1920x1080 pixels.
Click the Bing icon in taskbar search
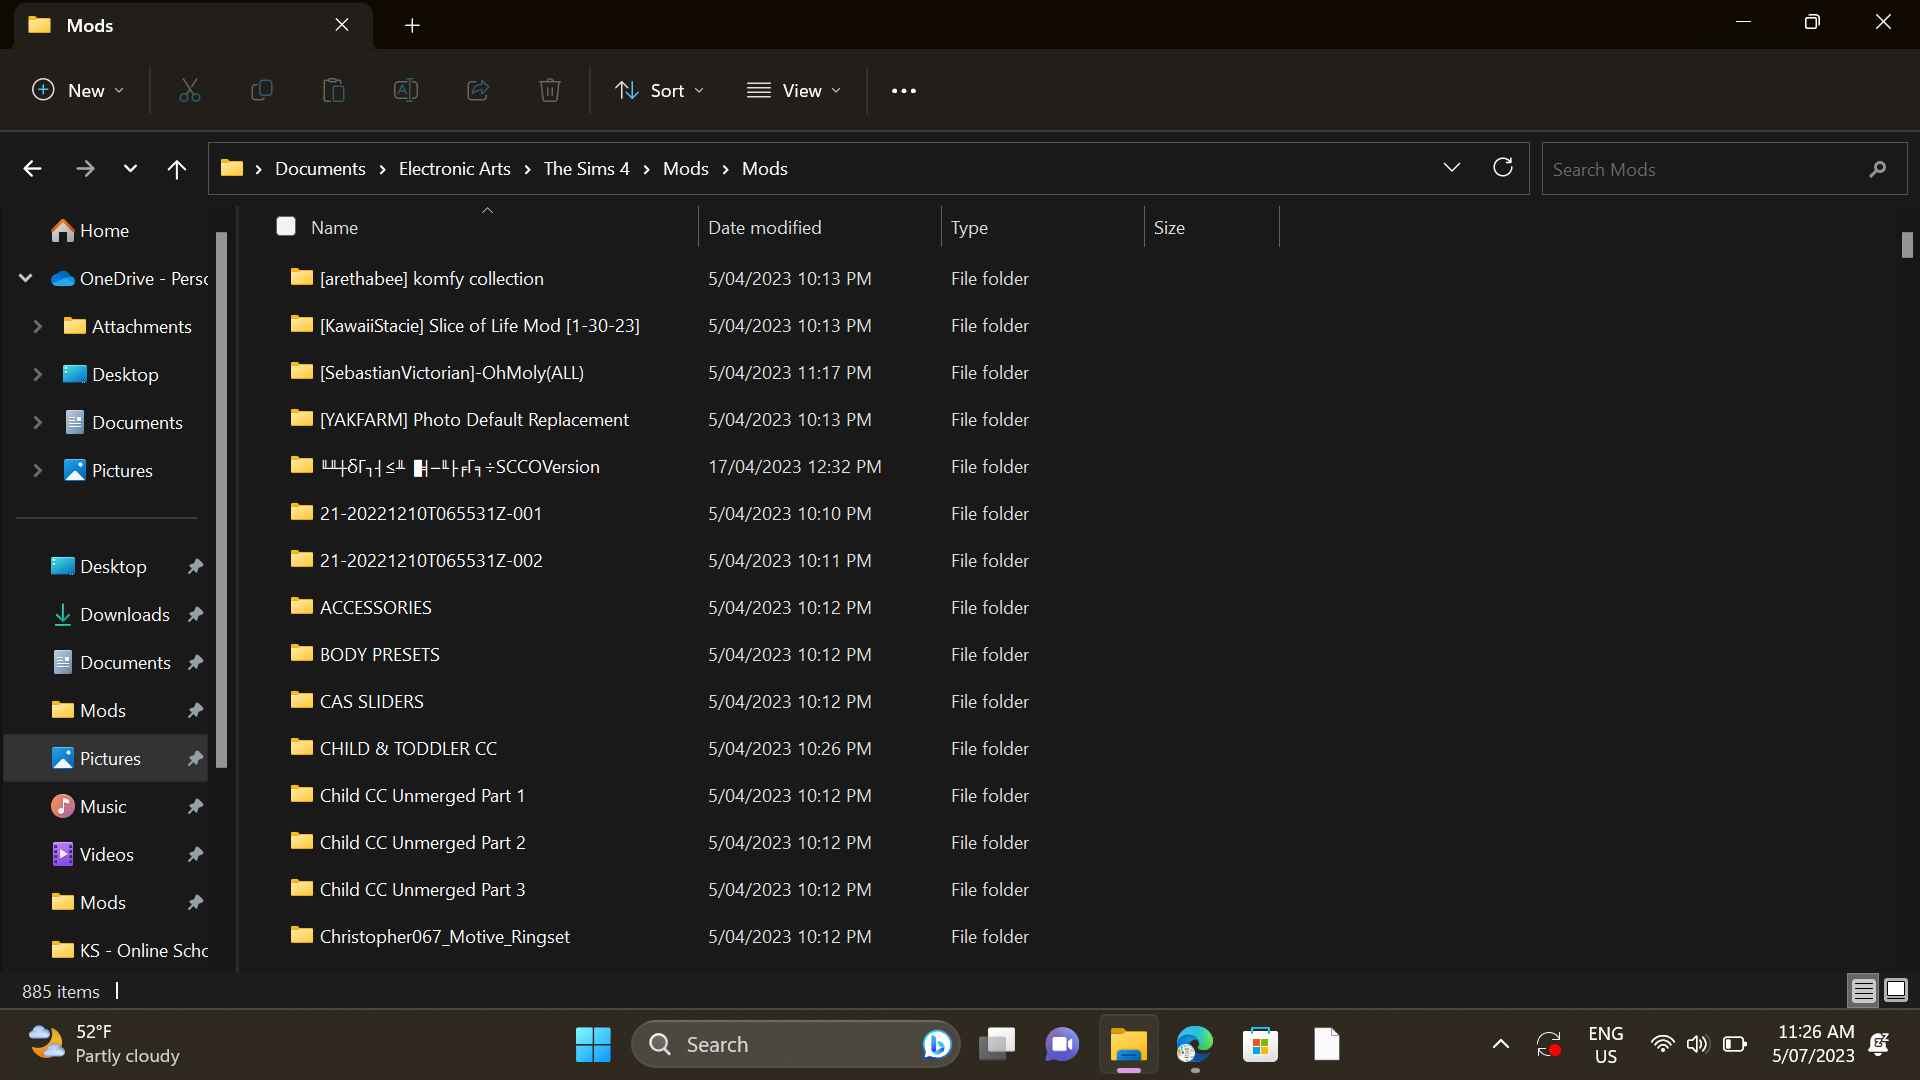[x=937, y=1045]
